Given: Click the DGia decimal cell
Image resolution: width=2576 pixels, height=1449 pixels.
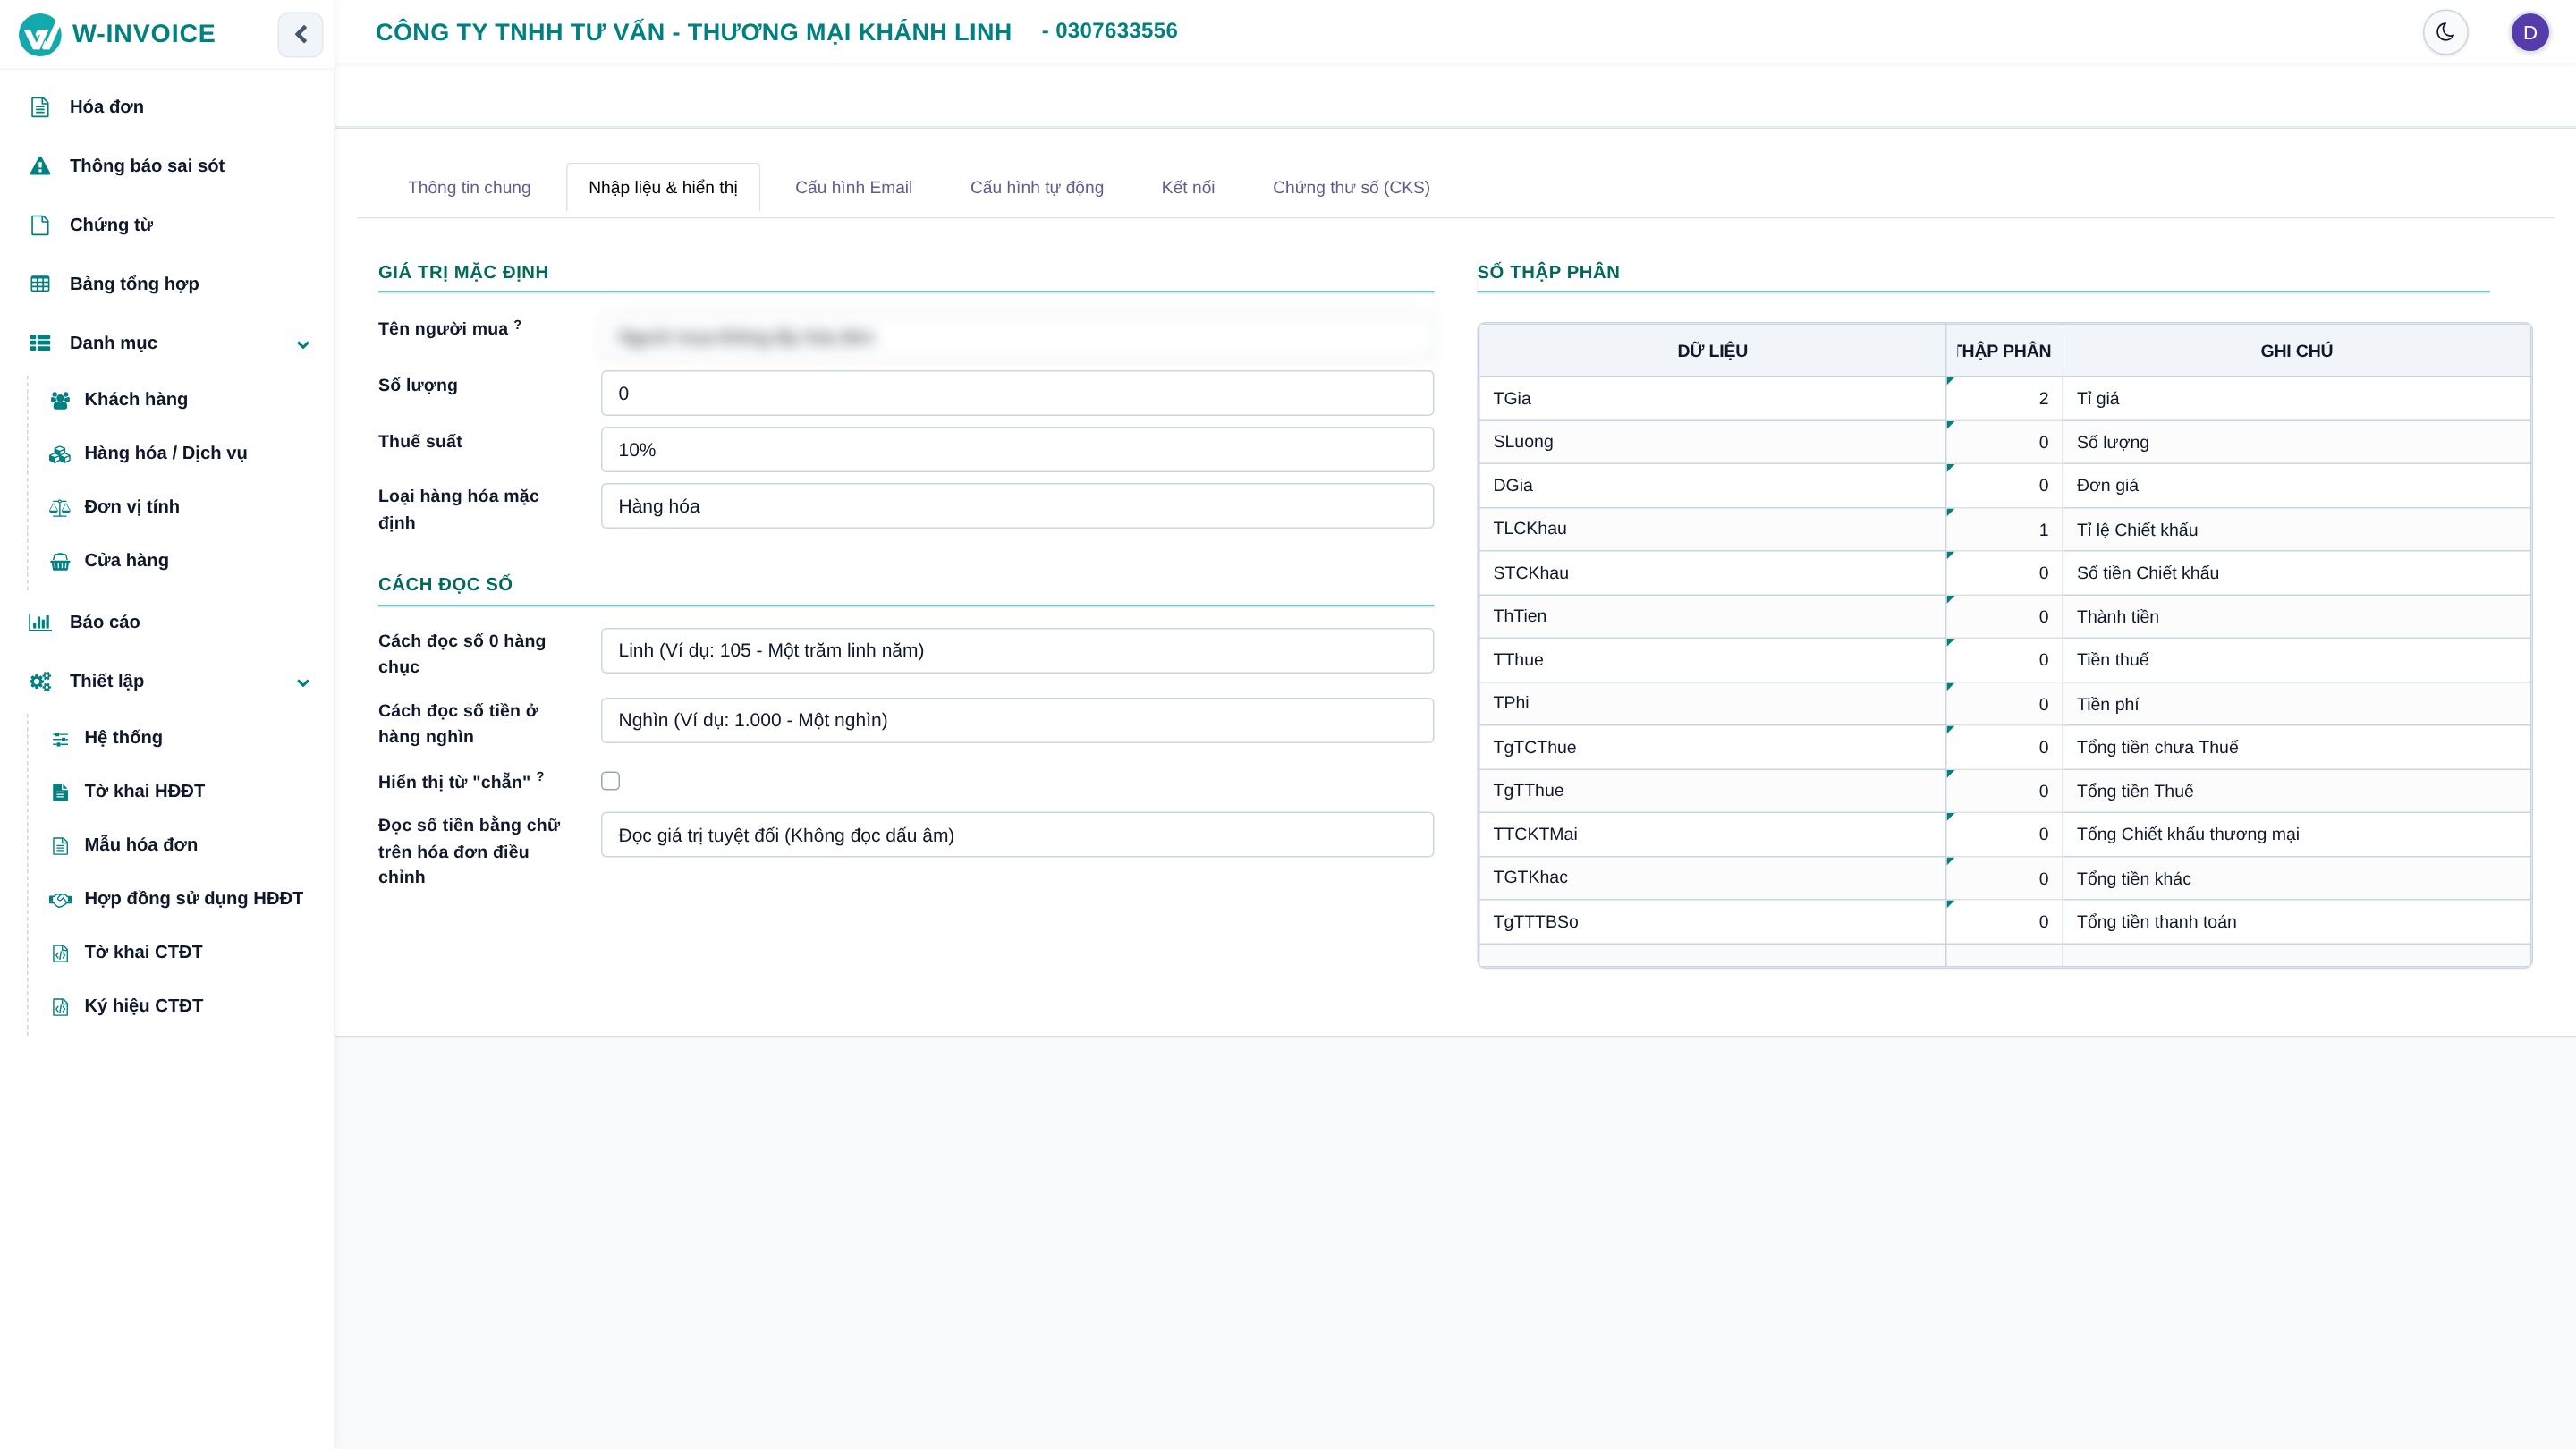Looking at the screenshot, I should [2004, 485].
